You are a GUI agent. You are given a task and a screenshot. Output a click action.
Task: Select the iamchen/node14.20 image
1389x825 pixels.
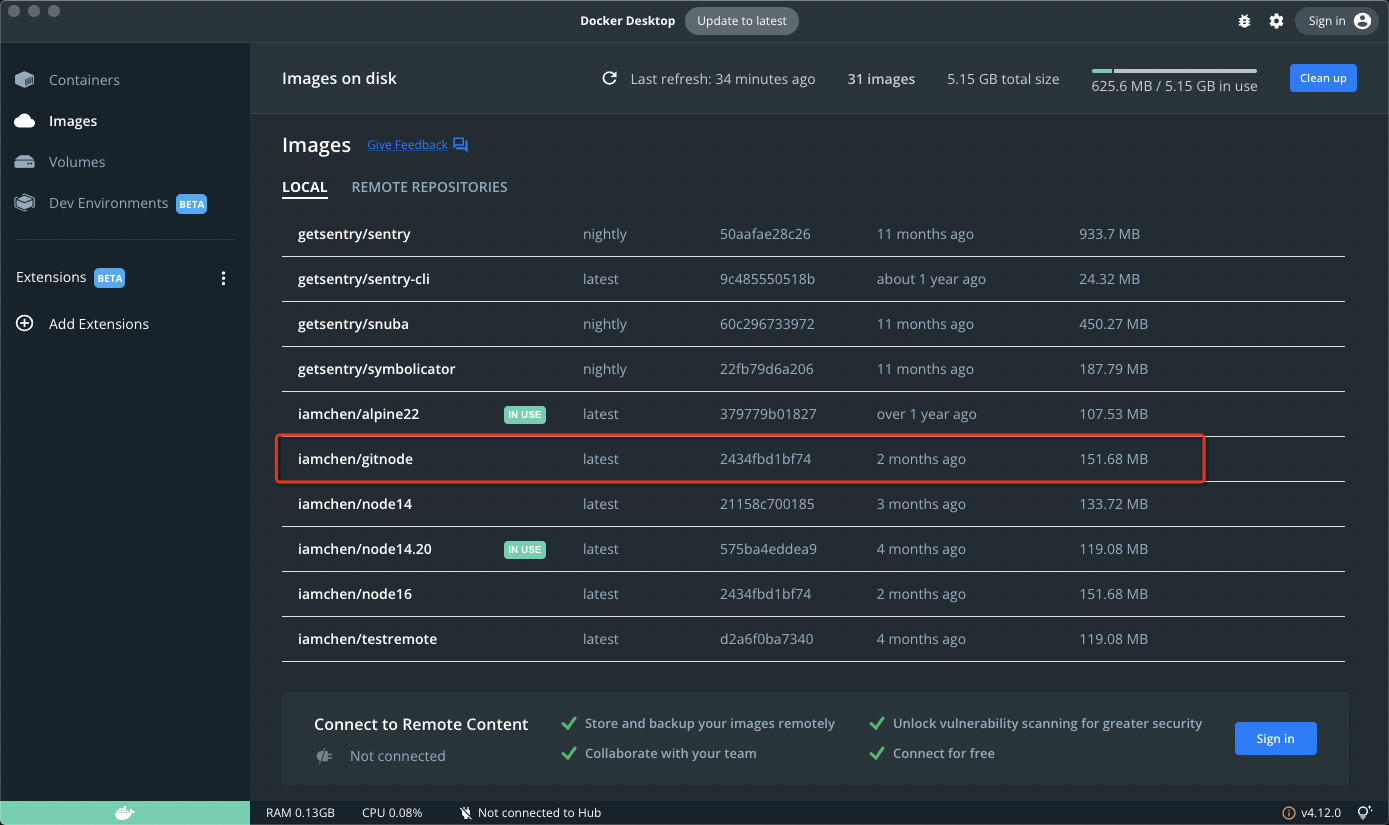coord(813,549)
